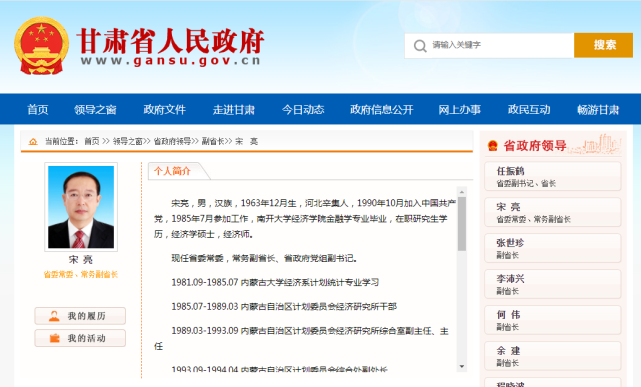Open the 今日动态 navigation item
The height and width of the screenshot is (387, 641).
(x=303, y=110)
